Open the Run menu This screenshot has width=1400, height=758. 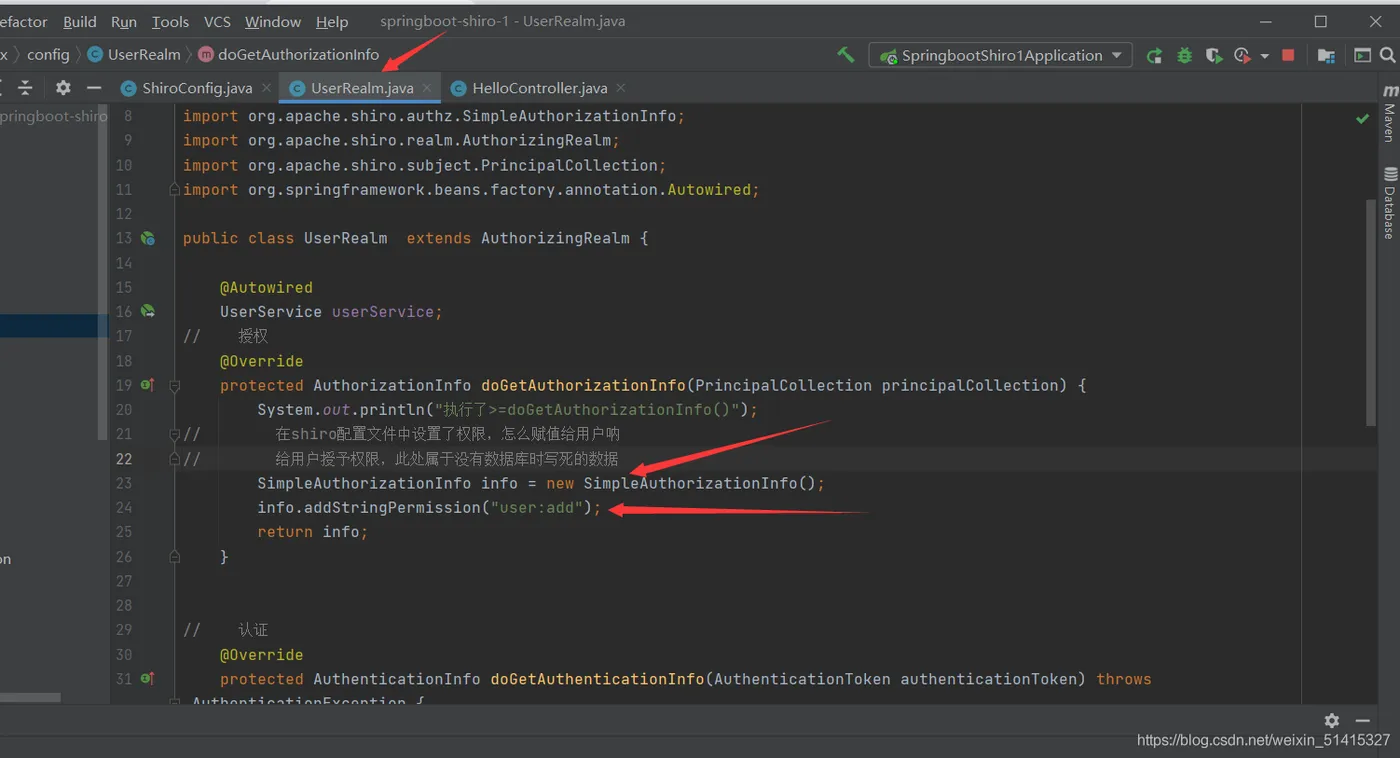[x=124, y=21]
